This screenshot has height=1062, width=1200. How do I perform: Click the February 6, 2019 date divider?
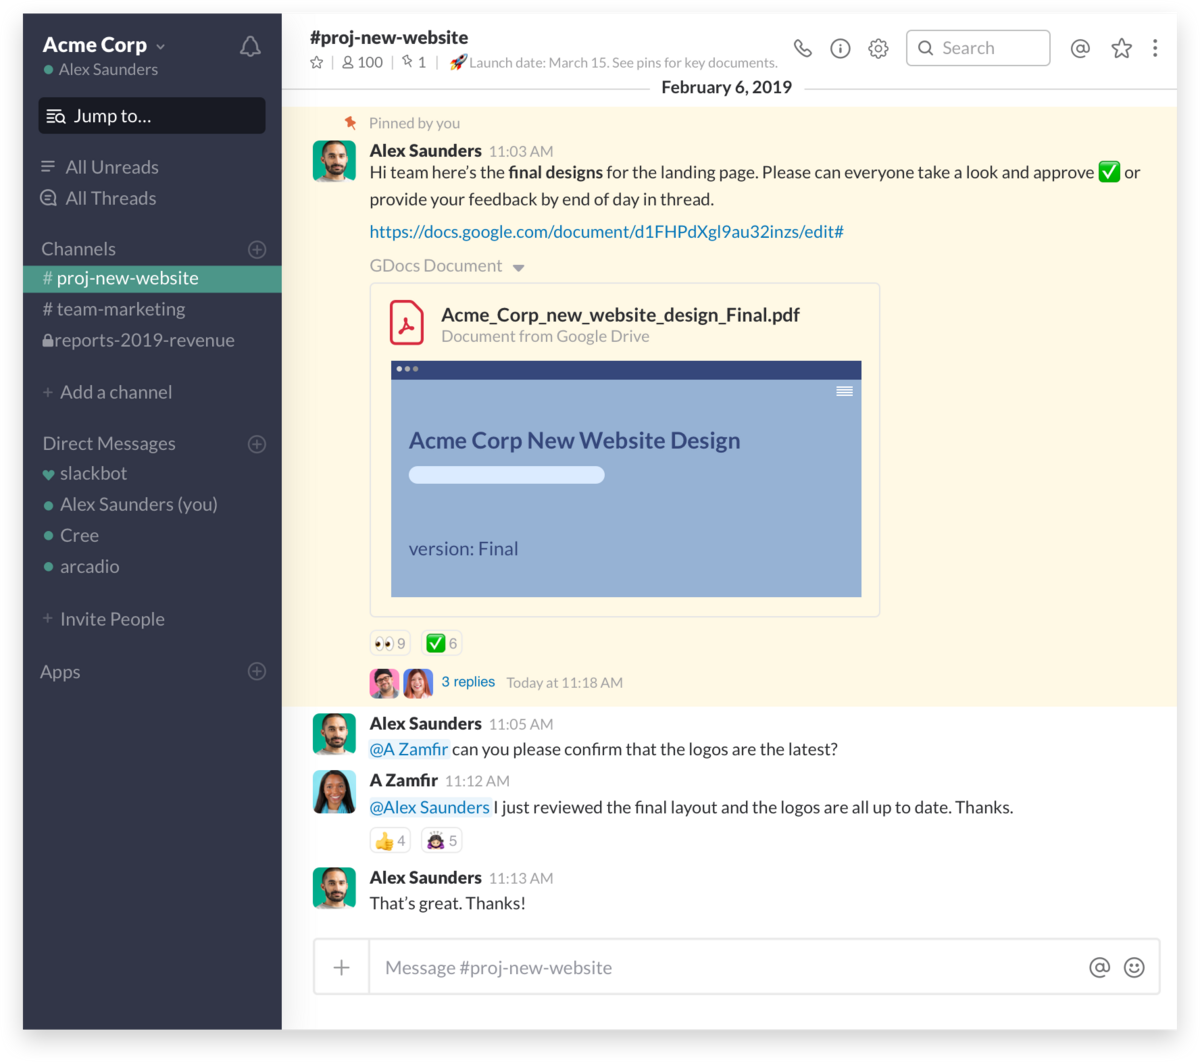pyautogui.click(x=726, y=87)
